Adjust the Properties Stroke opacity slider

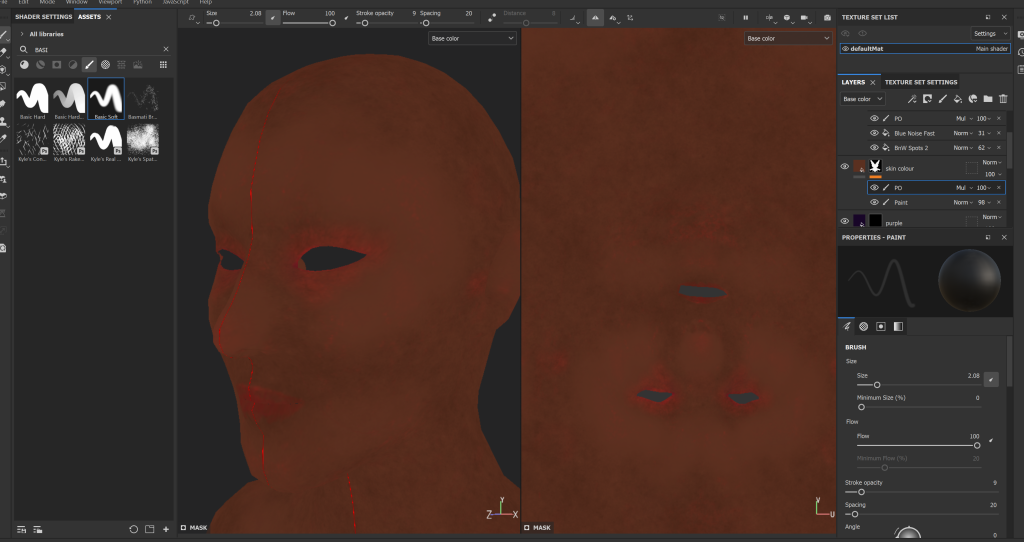(x=921, y=492)
